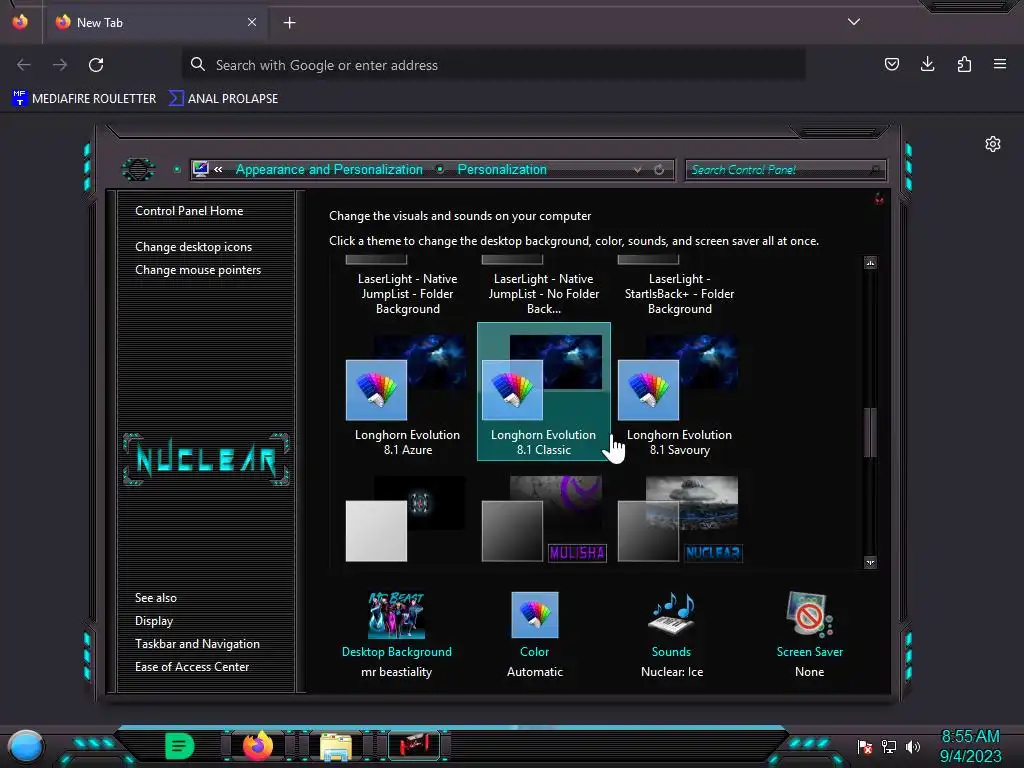Expand the address bar history dropdown

[x=637, y=170]
